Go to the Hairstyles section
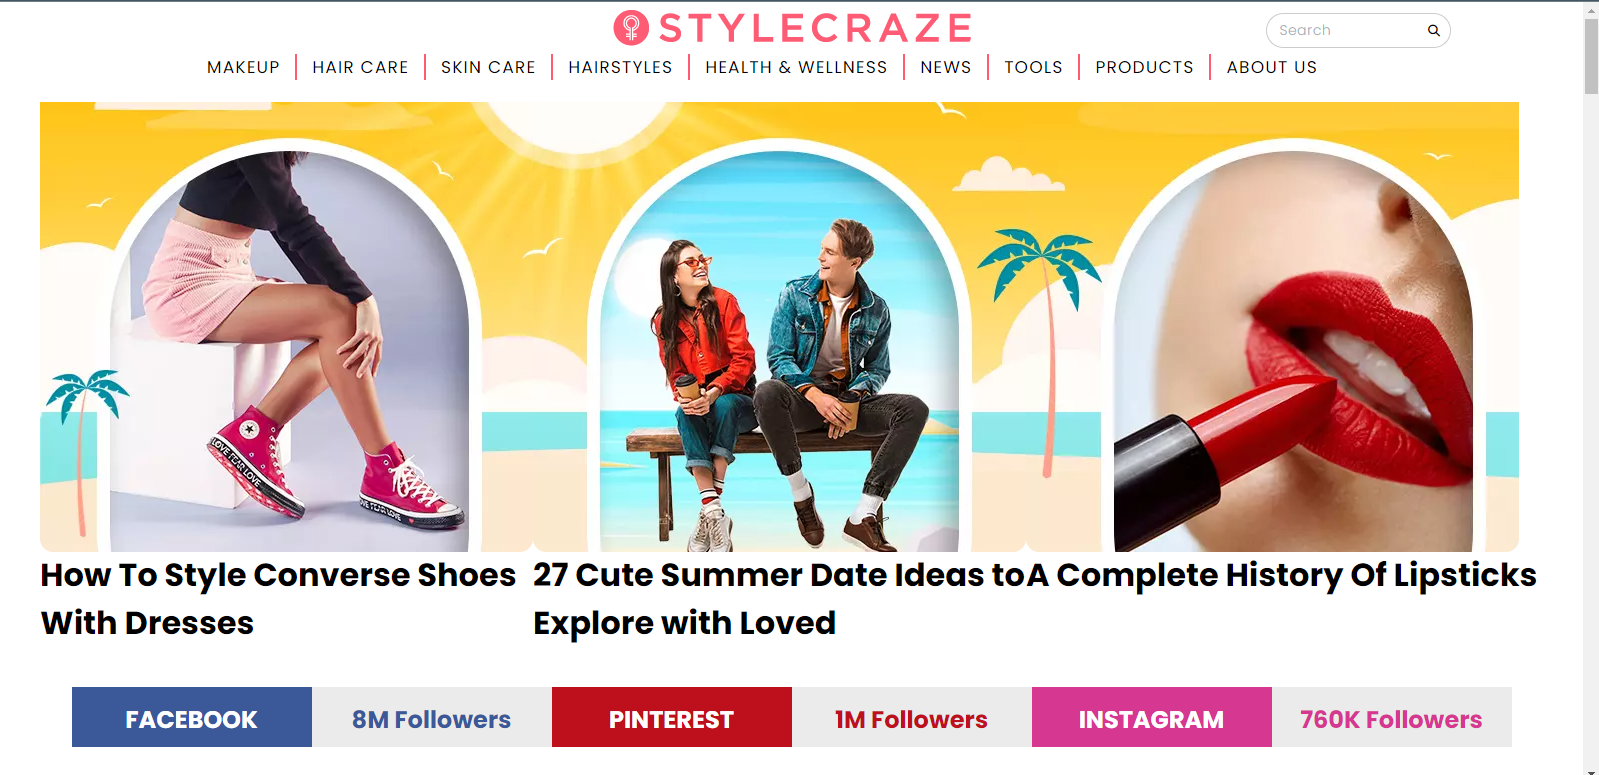The image size is (1599, 775). pos(620,67)
